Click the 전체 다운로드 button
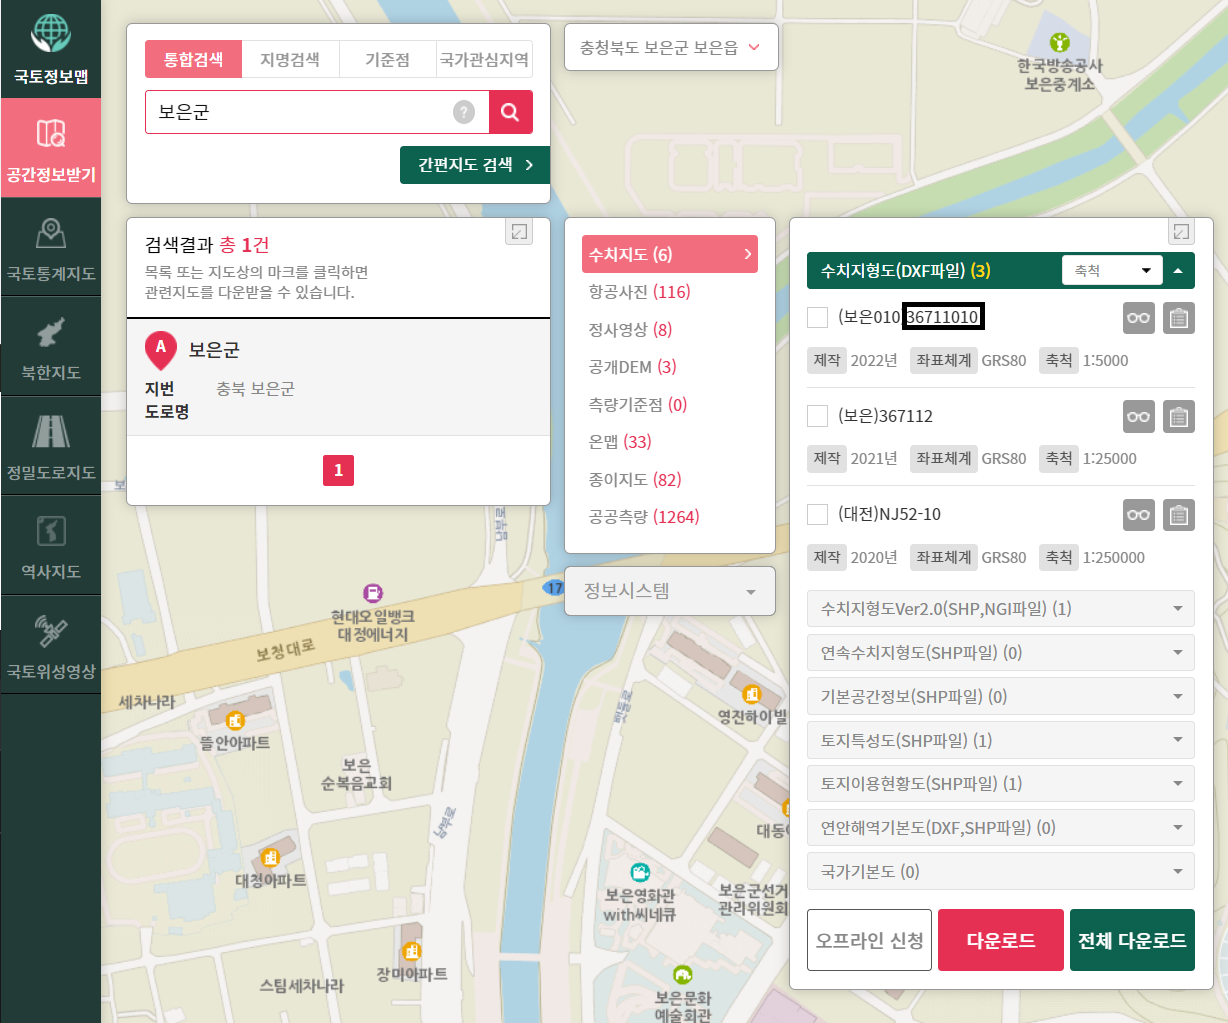Image resolution: width=1228 pixels, height=1023 pixels. coord(1132,940)
